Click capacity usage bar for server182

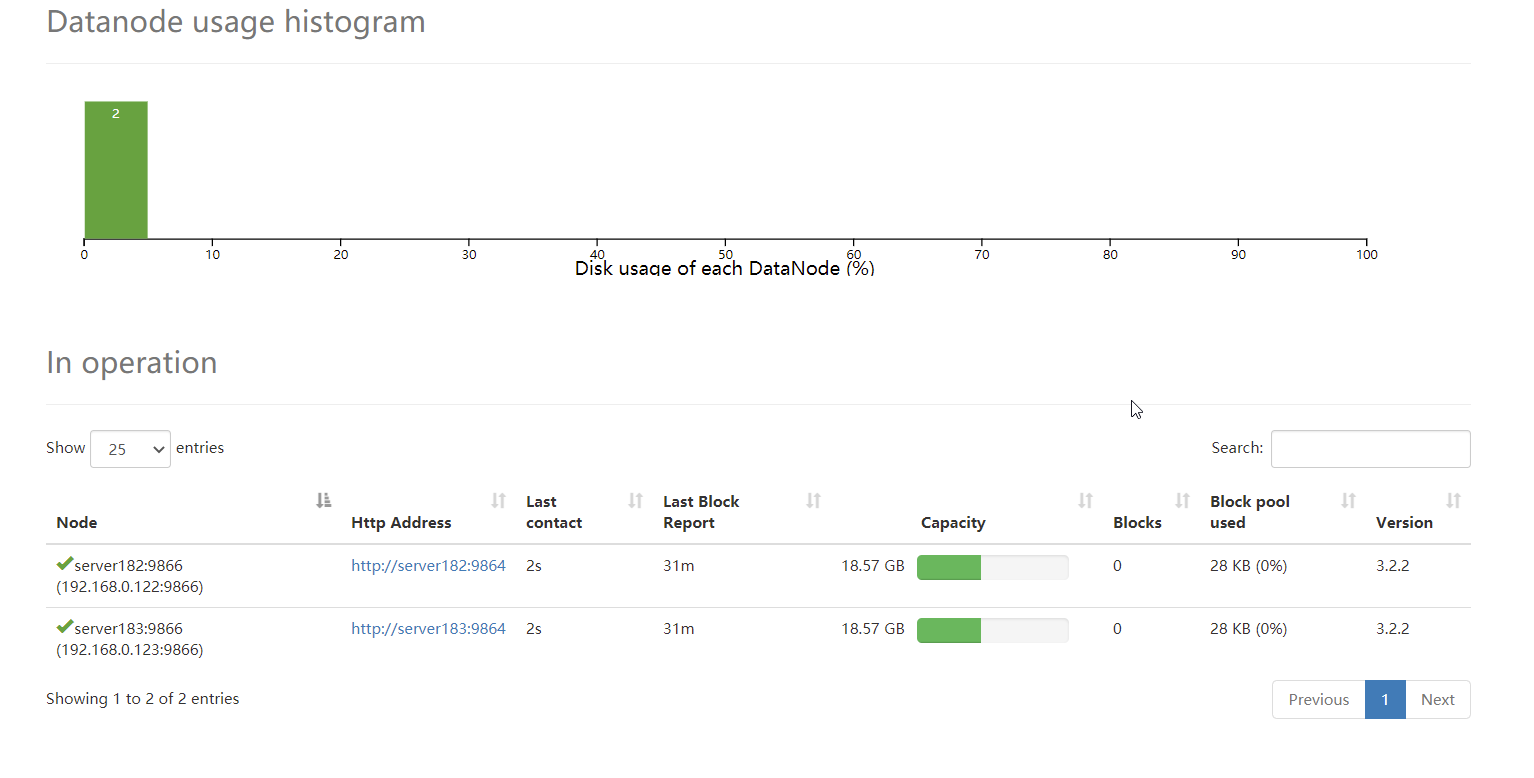click(x=992, y=568)
